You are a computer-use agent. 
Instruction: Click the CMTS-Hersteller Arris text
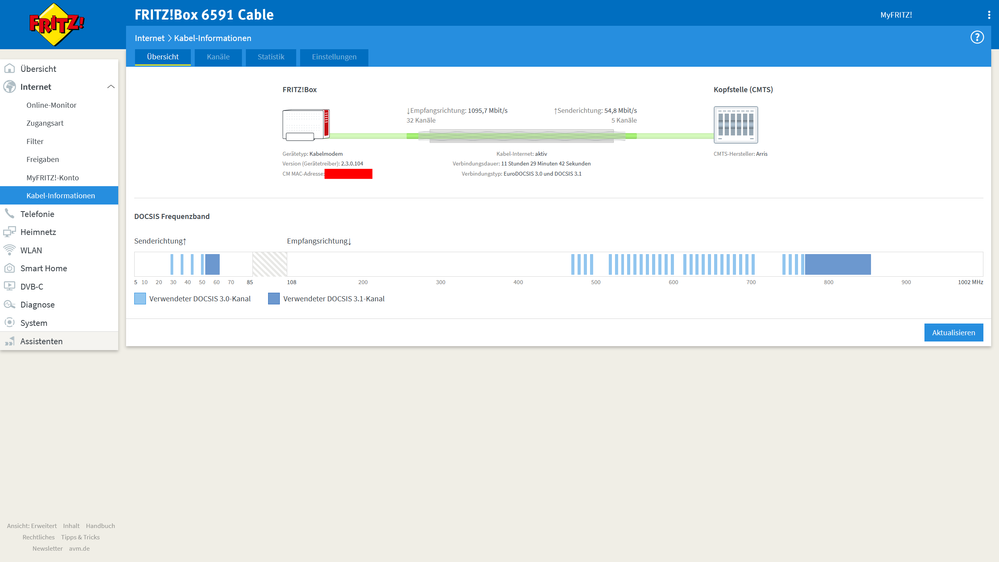tap(740, 154)
